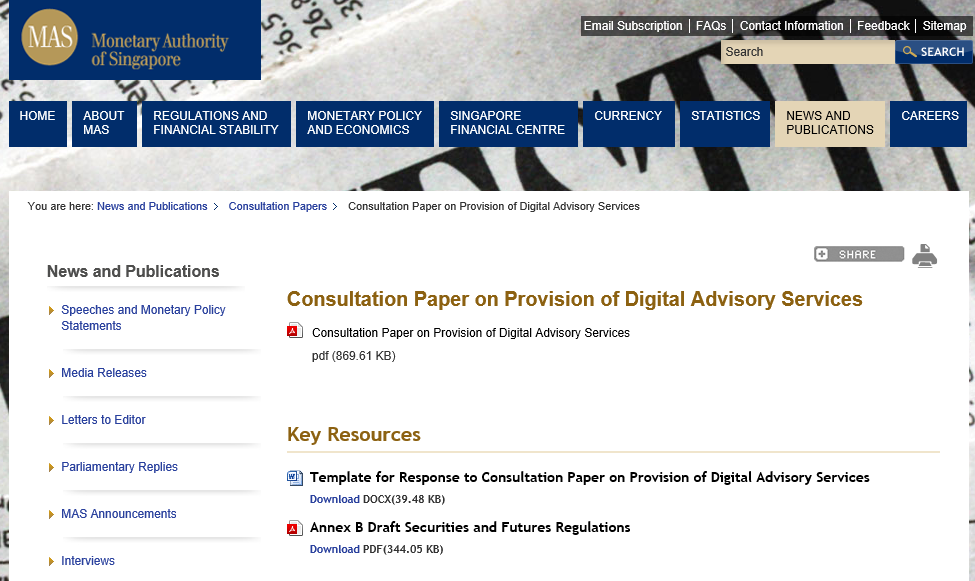The height and width of the screenshot is (581, 975).
Task: Click the PDF icon beside Consultation Paper
Action: click(x=294, y=332)
